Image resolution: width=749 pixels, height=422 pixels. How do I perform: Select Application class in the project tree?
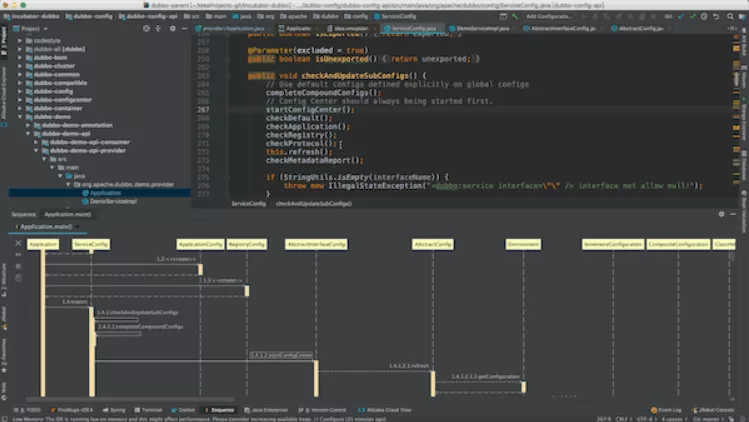point(105,193)
